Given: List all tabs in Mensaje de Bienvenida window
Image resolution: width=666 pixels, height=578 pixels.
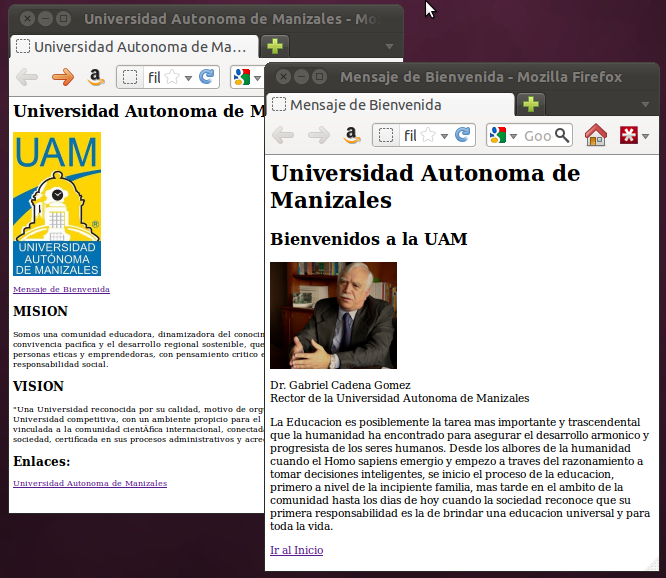Looking at the screenshot, I should pos(645,104).
